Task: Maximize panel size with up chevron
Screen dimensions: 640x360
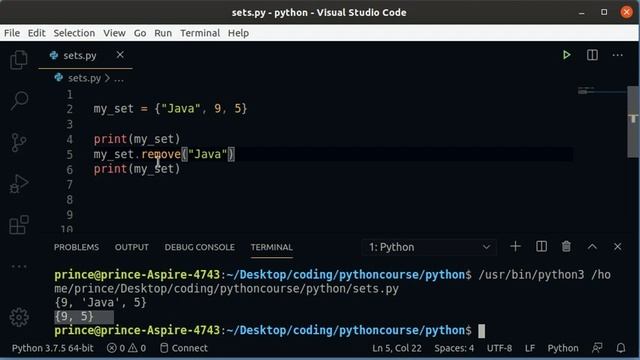Action: 592,247
